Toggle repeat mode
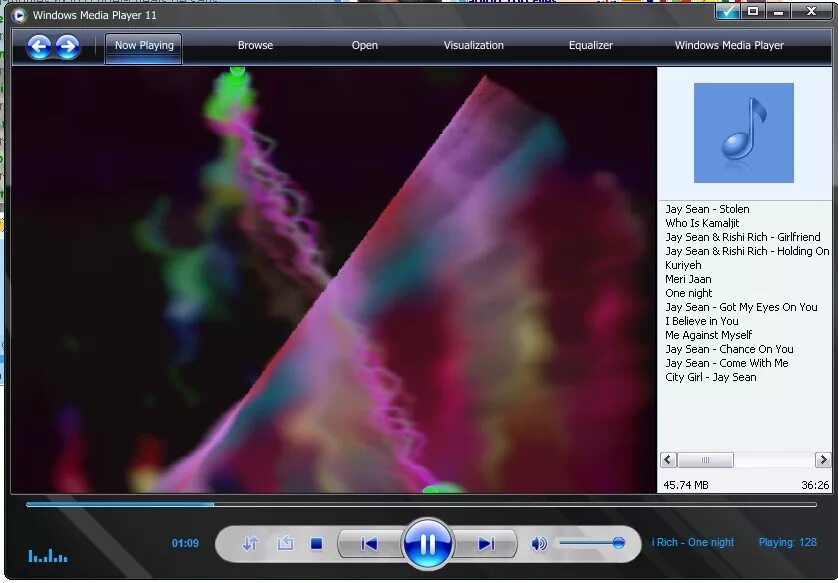The width and height of the screenshot is (838, 583). pos(285,543)
